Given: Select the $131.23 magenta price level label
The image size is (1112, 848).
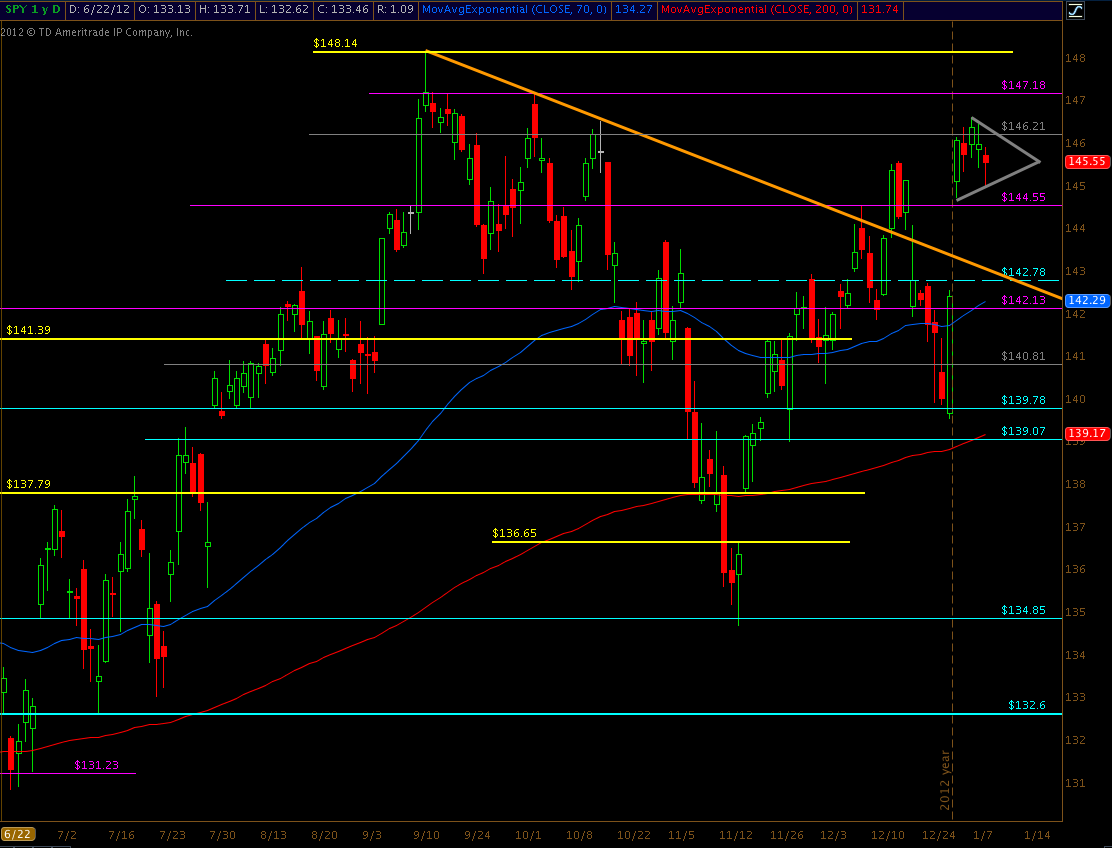Looking at the screenshot, I should (x=96, y=765).
